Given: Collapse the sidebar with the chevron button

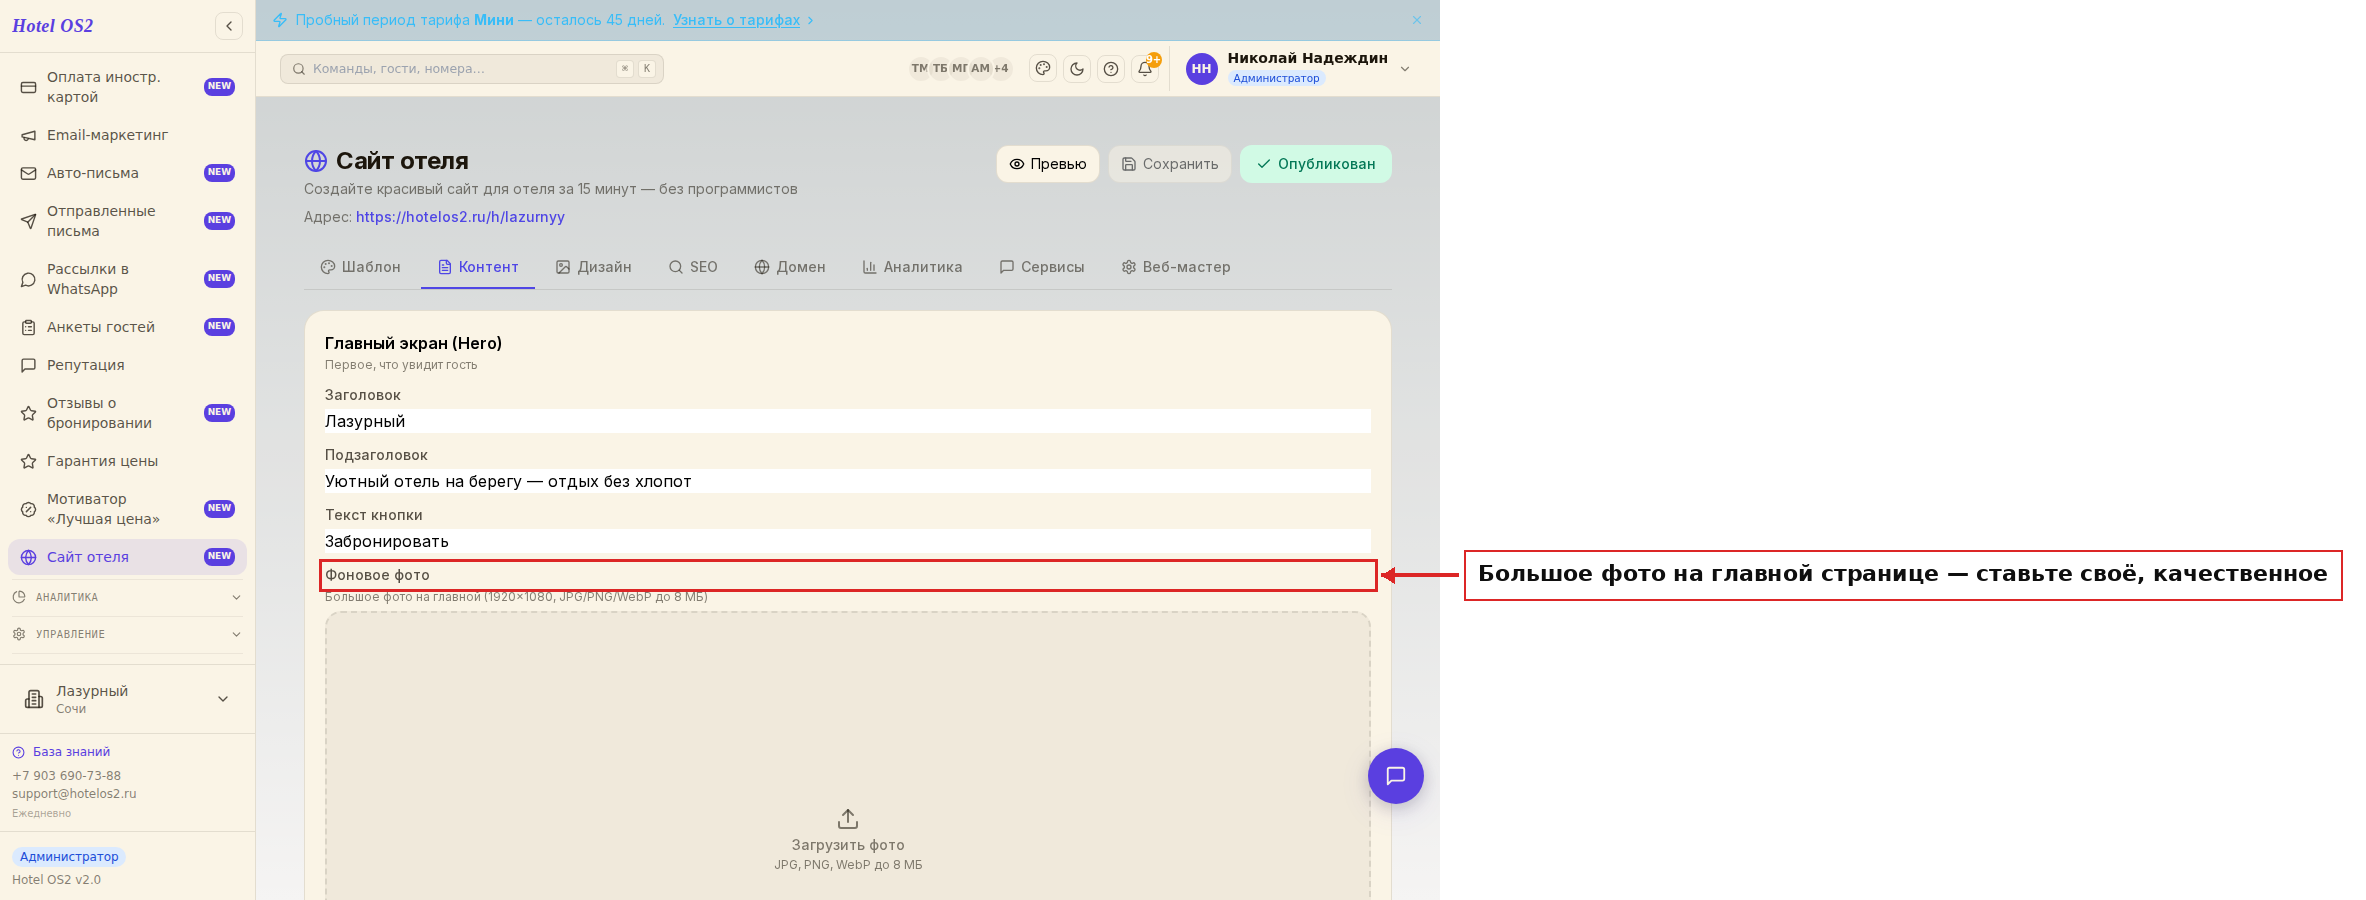Looking at the screenshot, I should pyautogui.click(x=229, y=26).
